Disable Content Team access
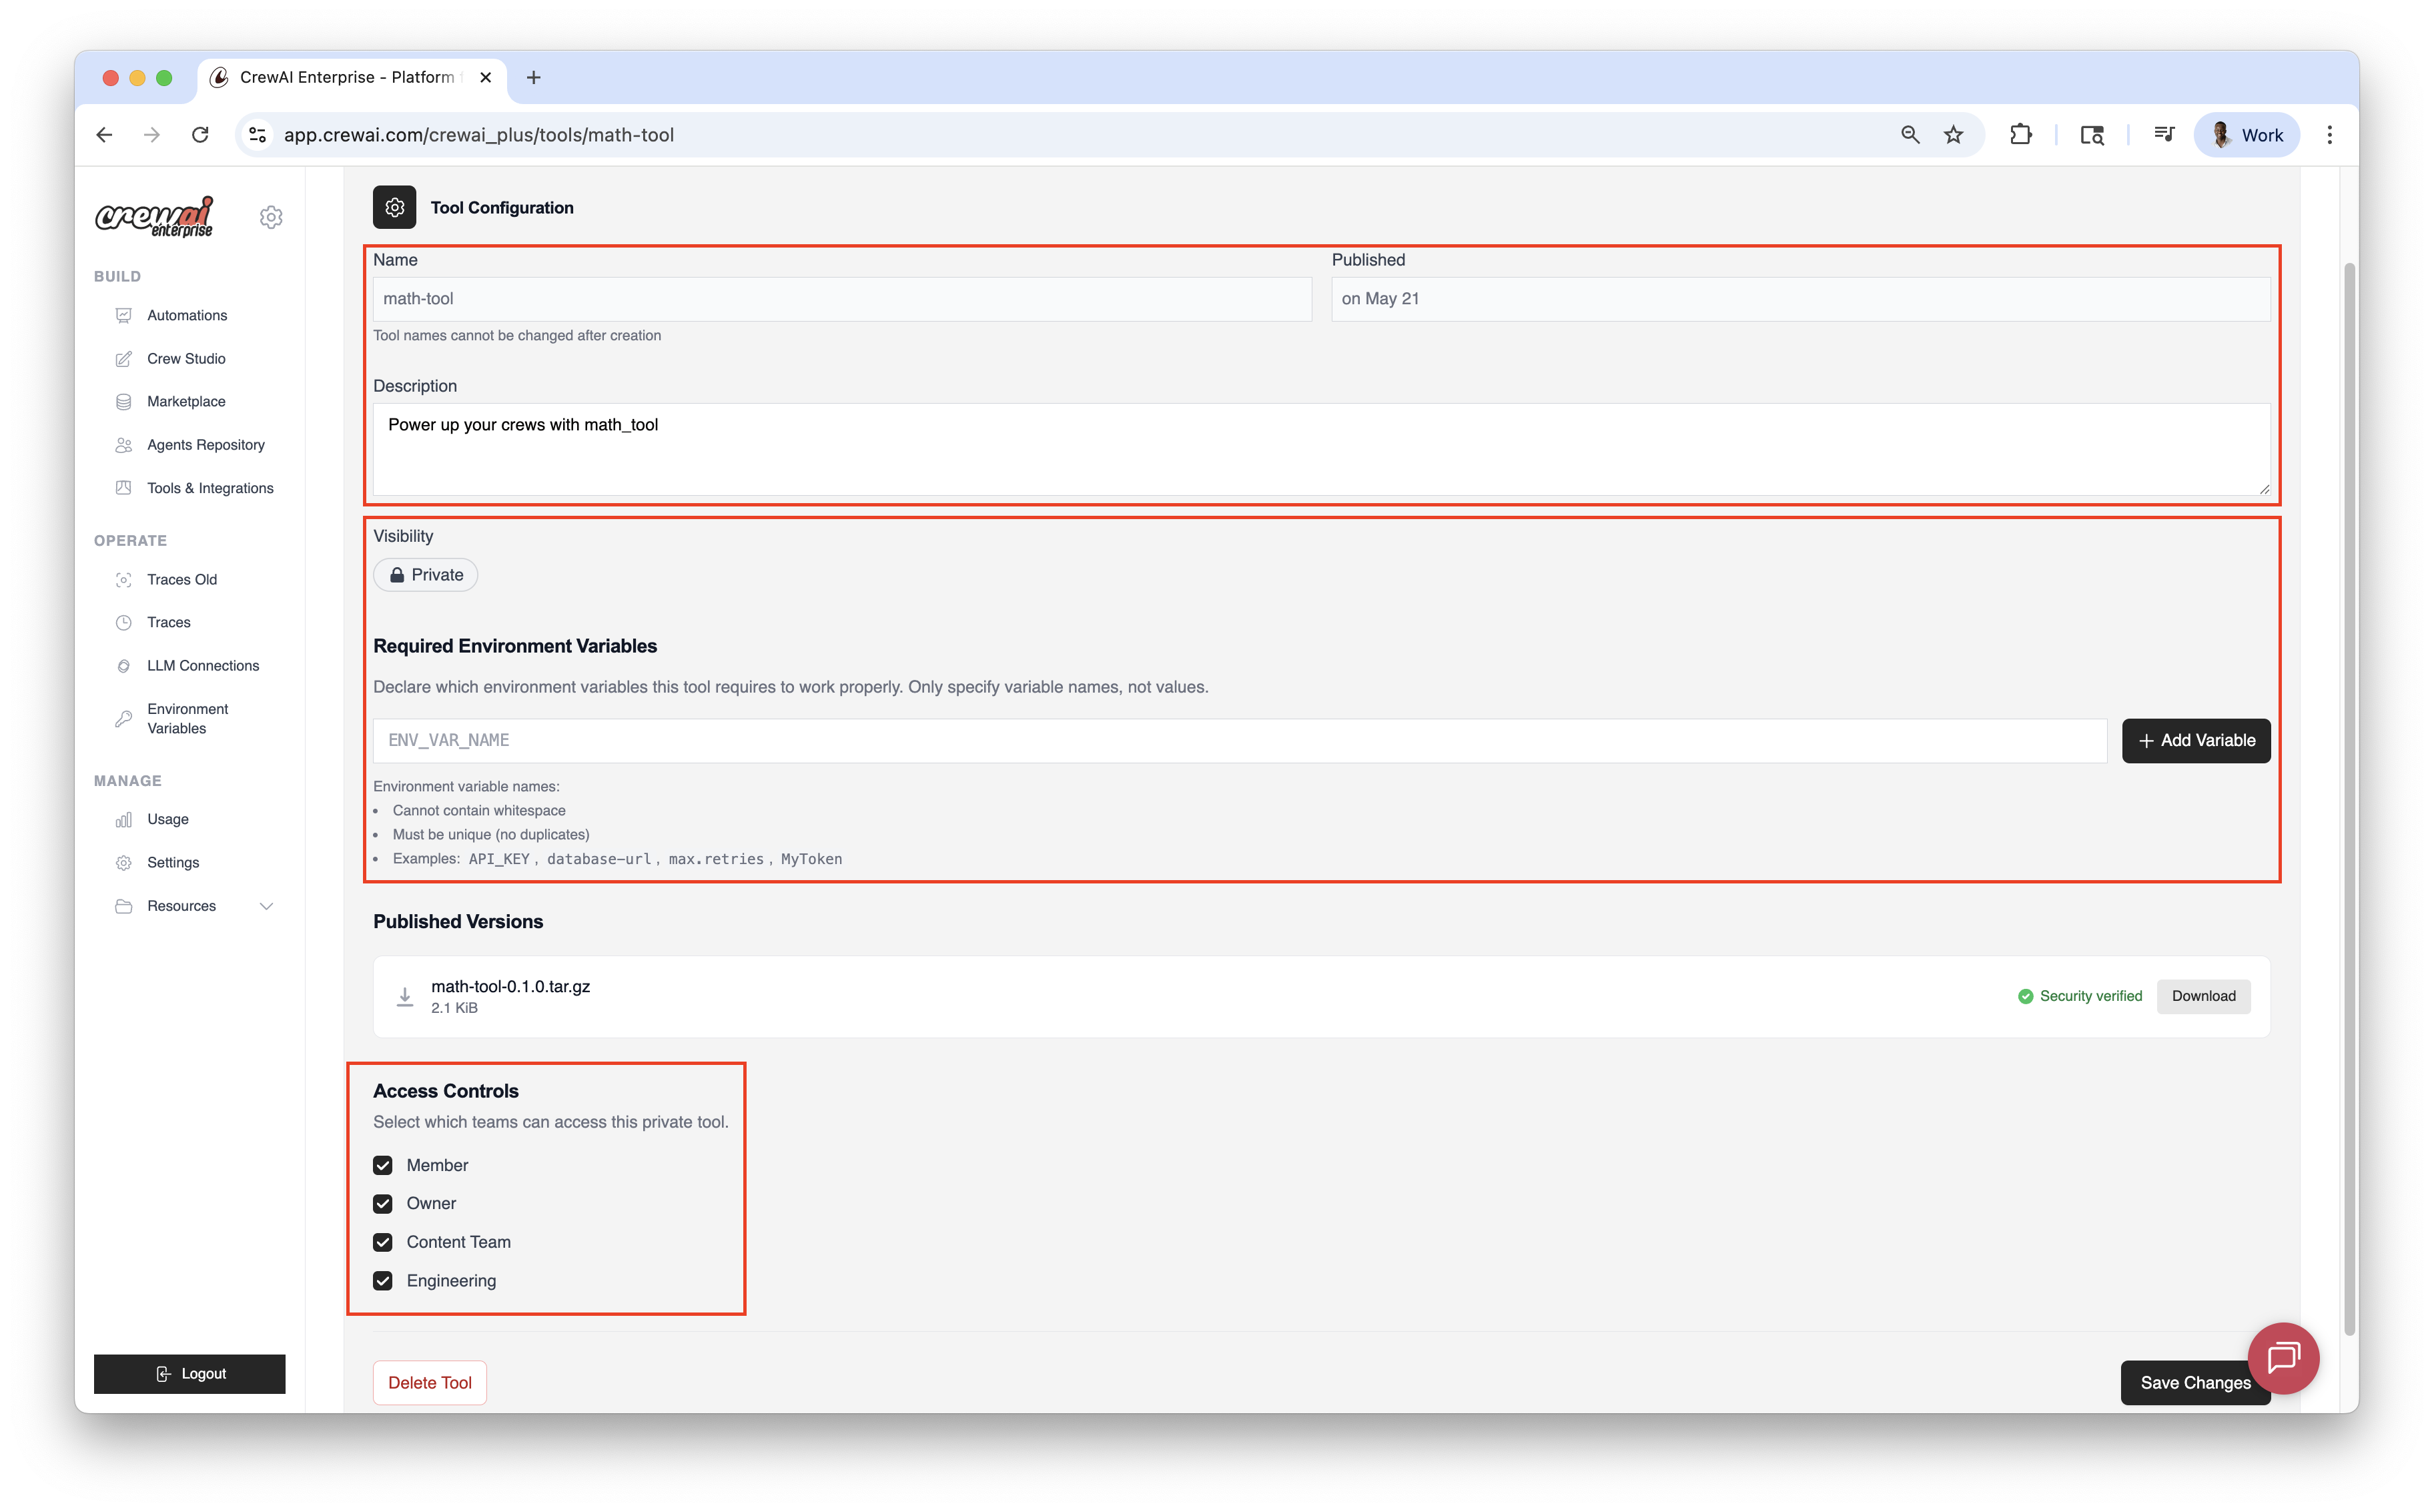 tap(383, 1242)
